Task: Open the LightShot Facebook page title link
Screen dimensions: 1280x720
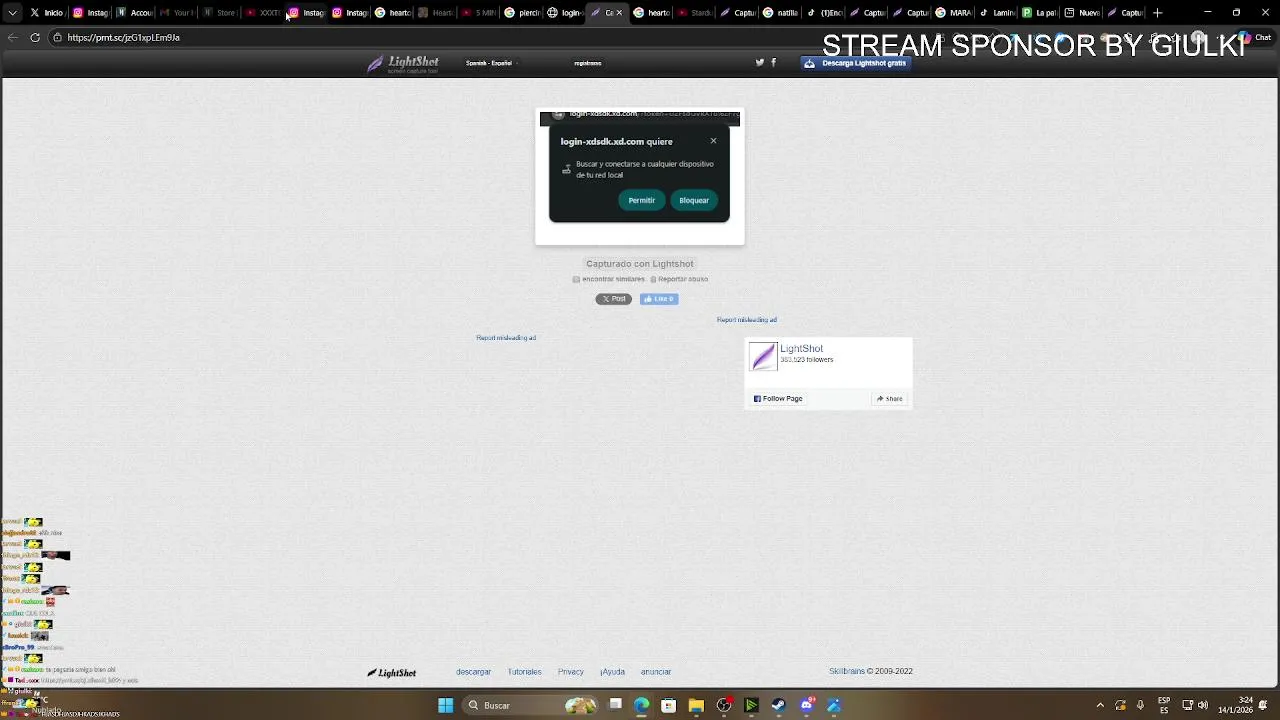Action: 802,348
